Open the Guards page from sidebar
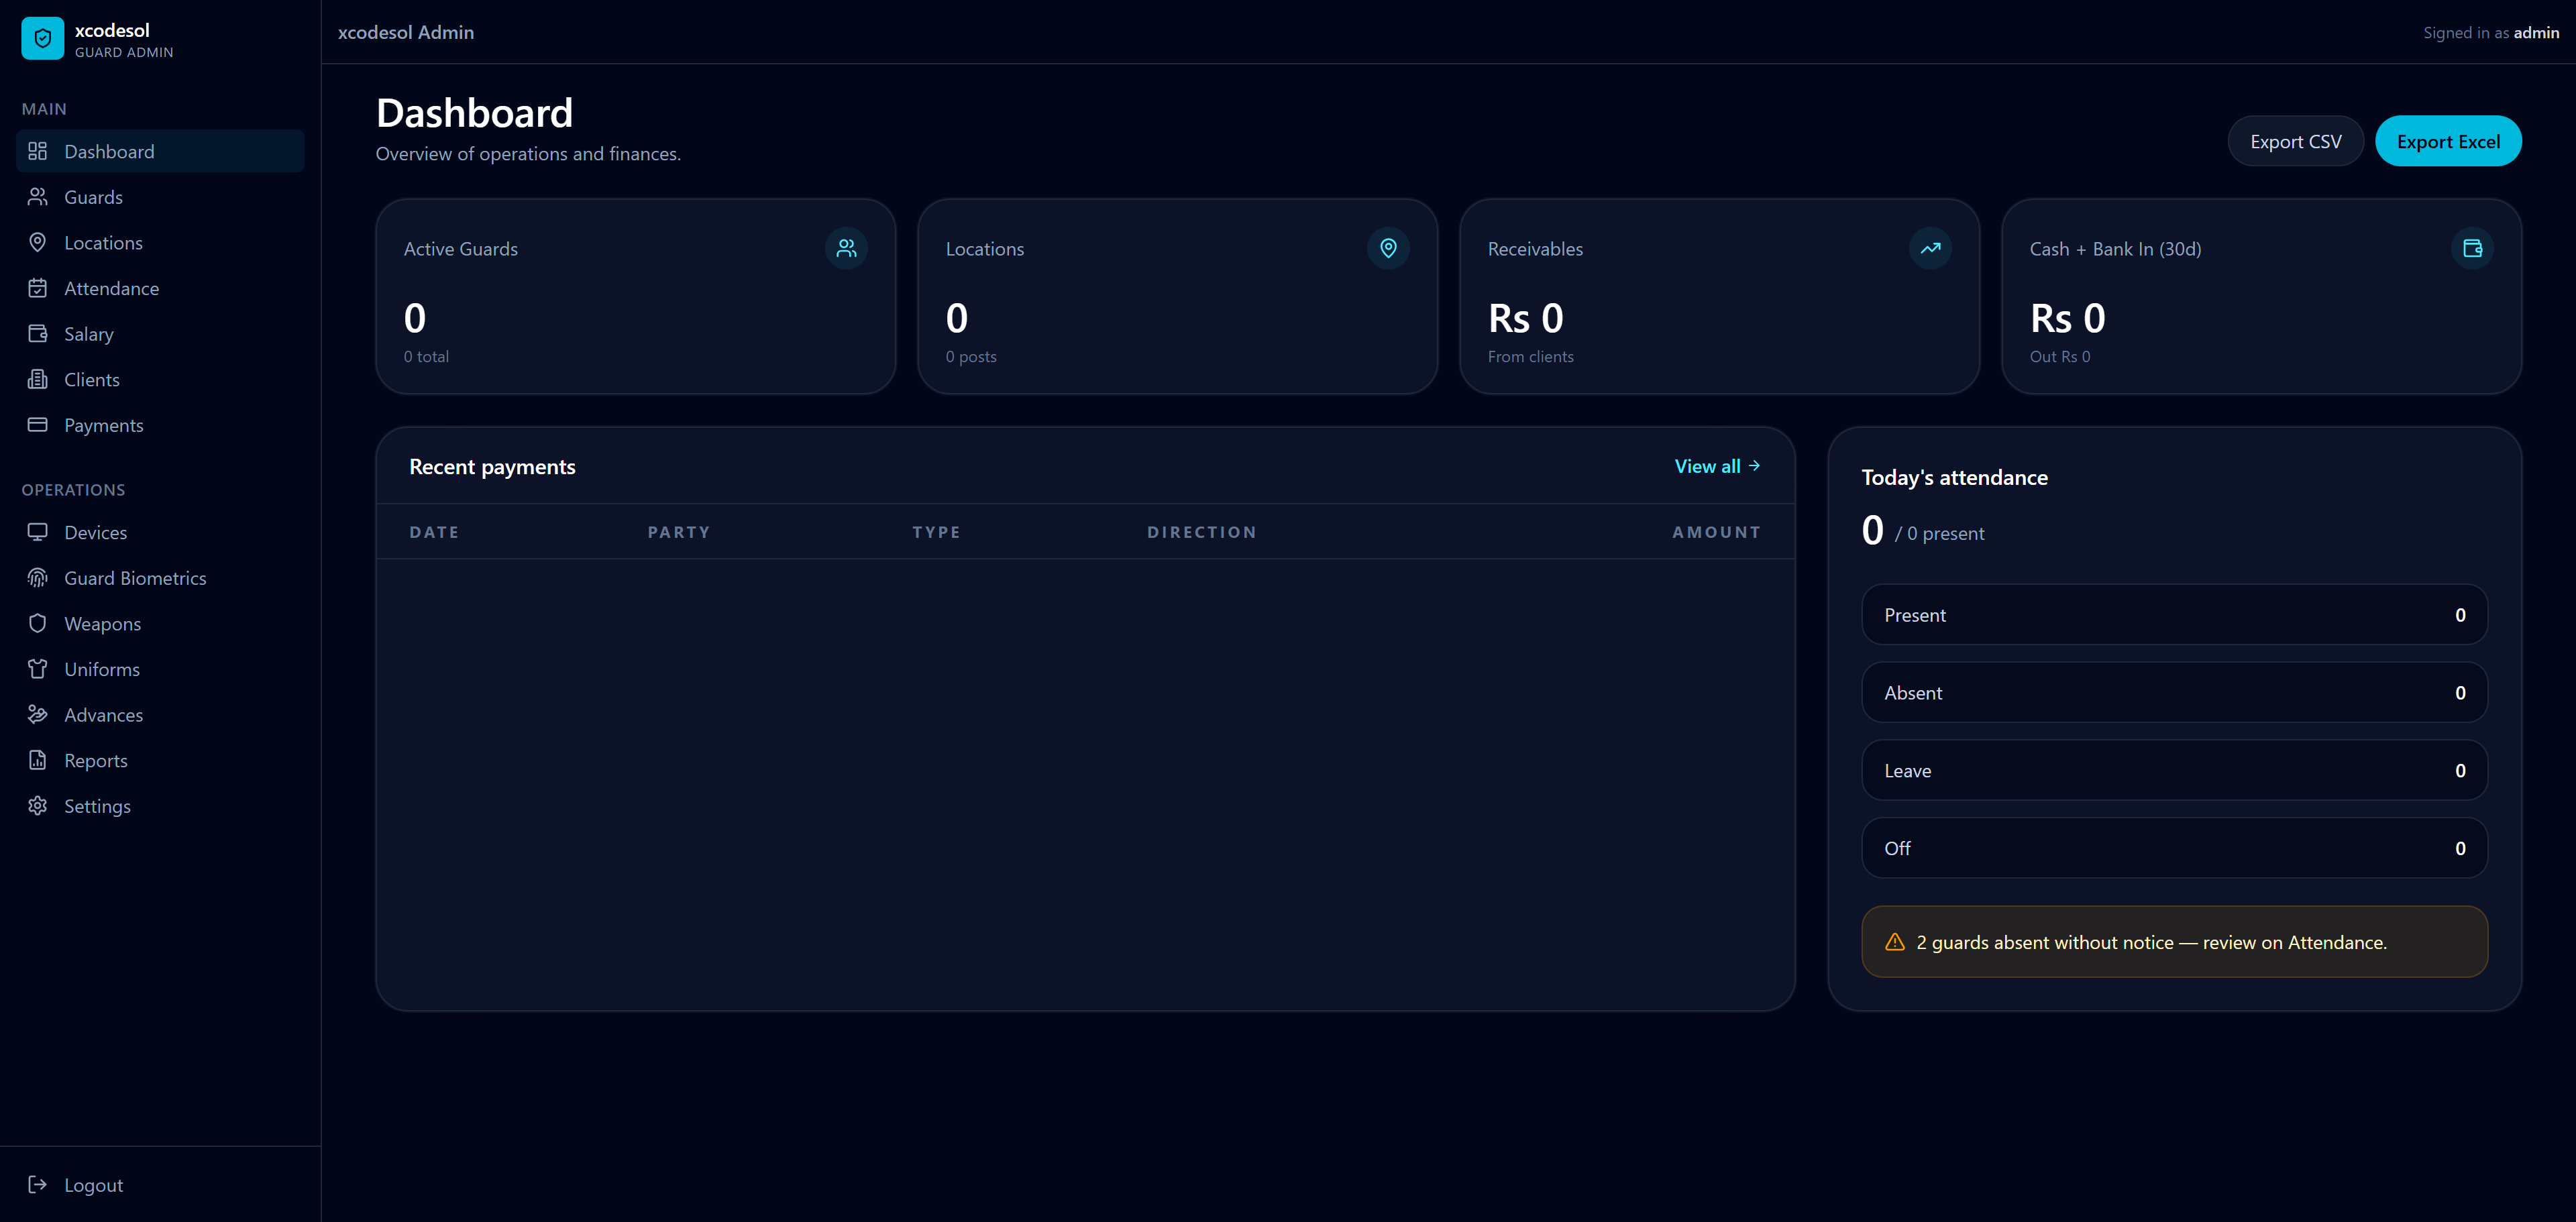The height and width of the screenshot is (1222, 2576). tap(160, 197)
